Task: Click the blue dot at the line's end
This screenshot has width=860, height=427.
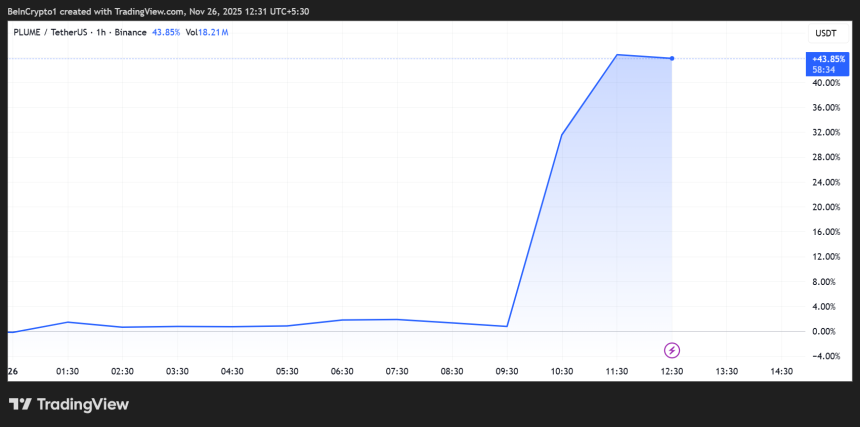Action: [672, 58]
